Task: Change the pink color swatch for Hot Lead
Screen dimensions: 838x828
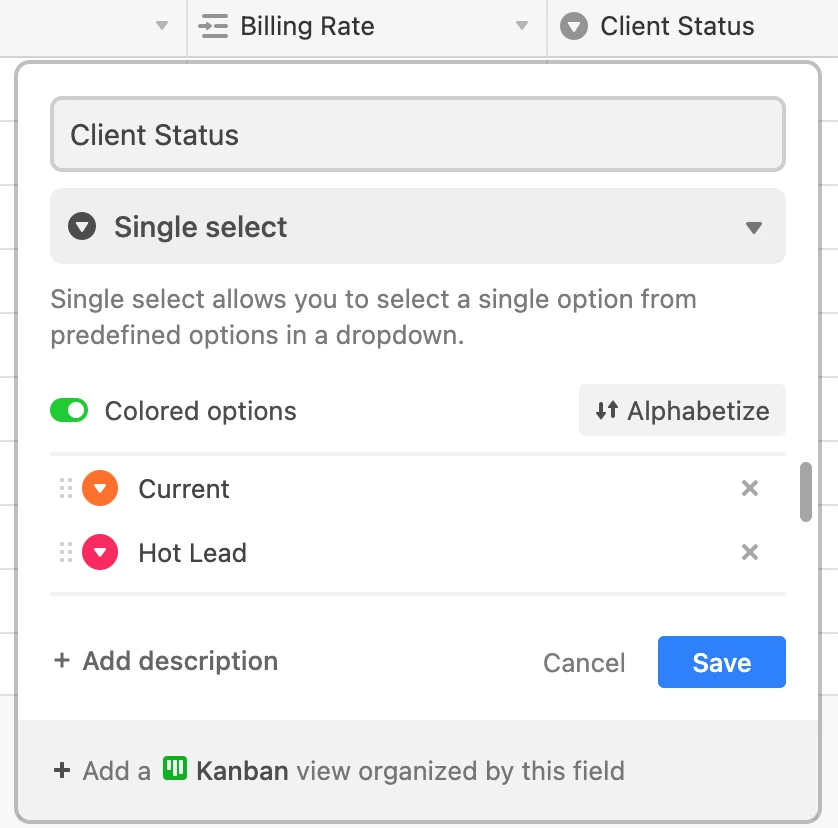Action: 100,553
